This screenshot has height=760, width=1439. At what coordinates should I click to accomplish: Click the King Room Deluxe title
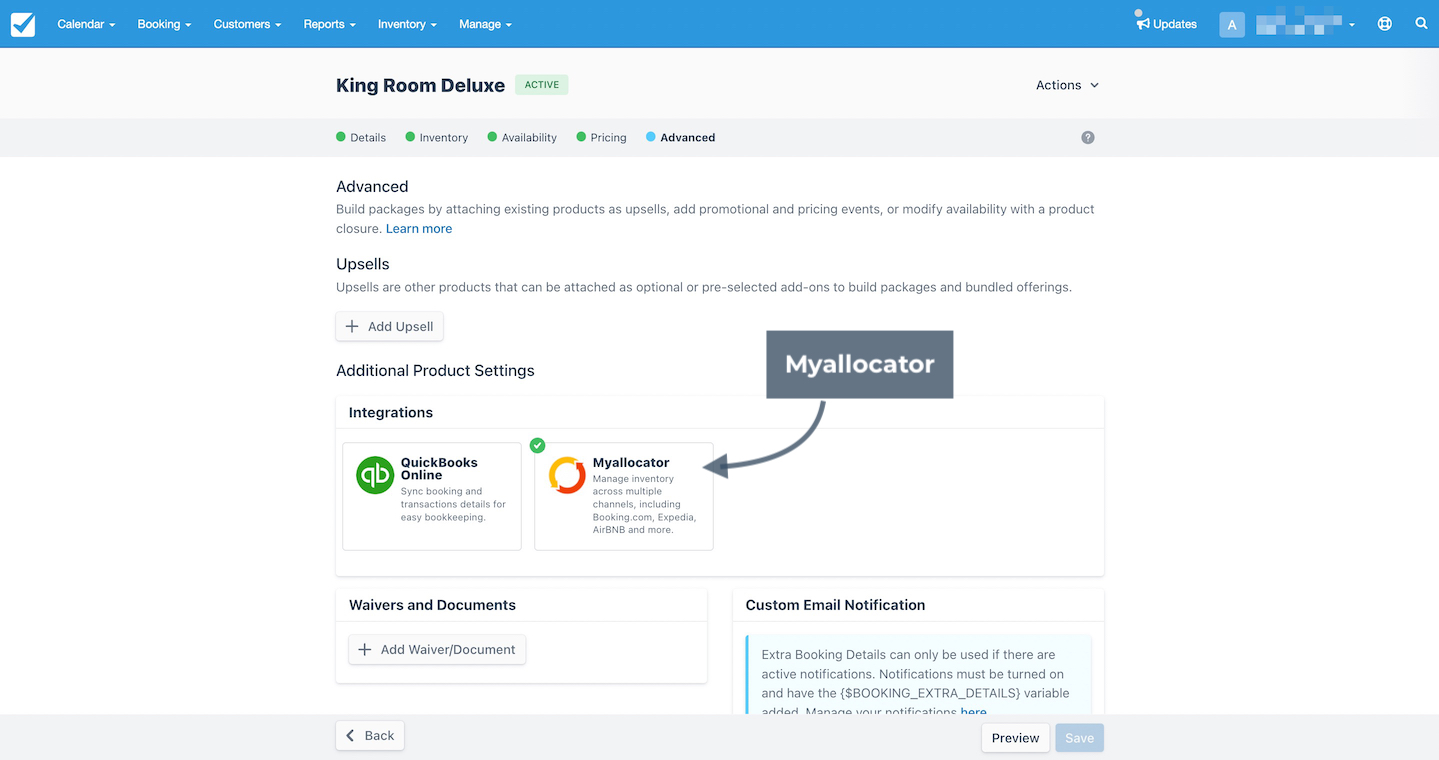click(x=420, y=85)
